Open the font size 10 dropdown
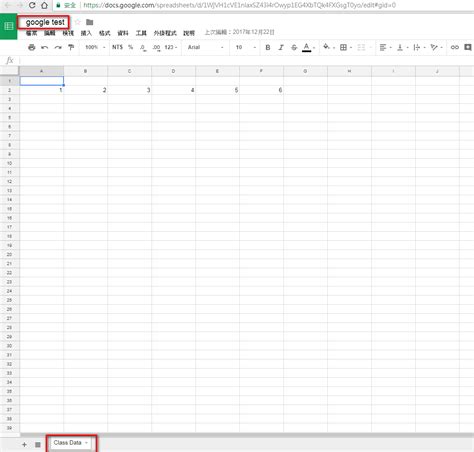The width and height of the screenshot is (474, 452). tap(246, 47)
